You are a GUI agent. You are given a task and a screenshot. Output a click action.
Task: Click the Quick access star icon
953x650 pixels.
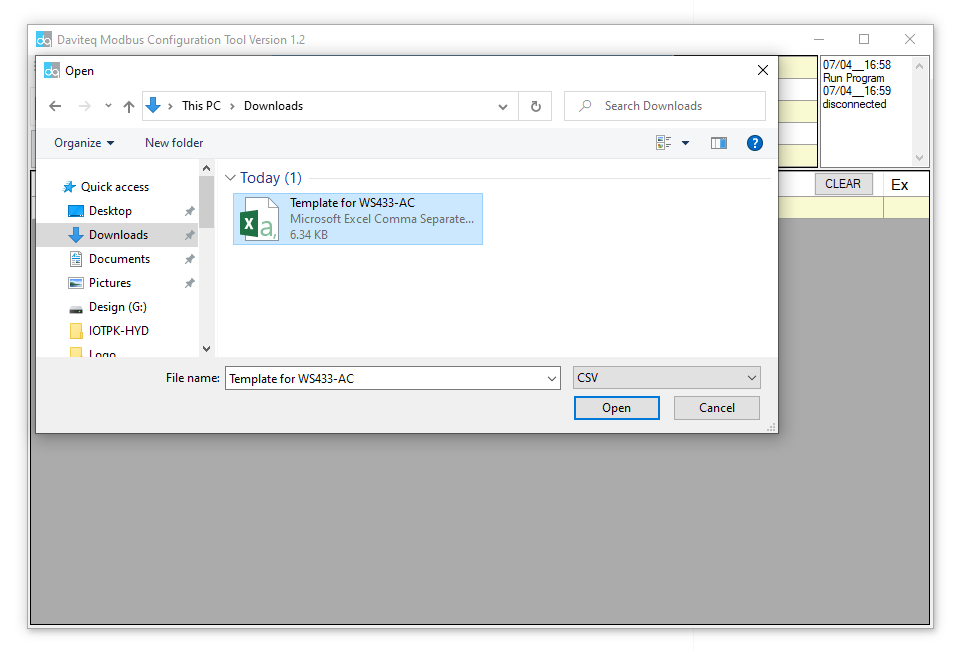69,187
